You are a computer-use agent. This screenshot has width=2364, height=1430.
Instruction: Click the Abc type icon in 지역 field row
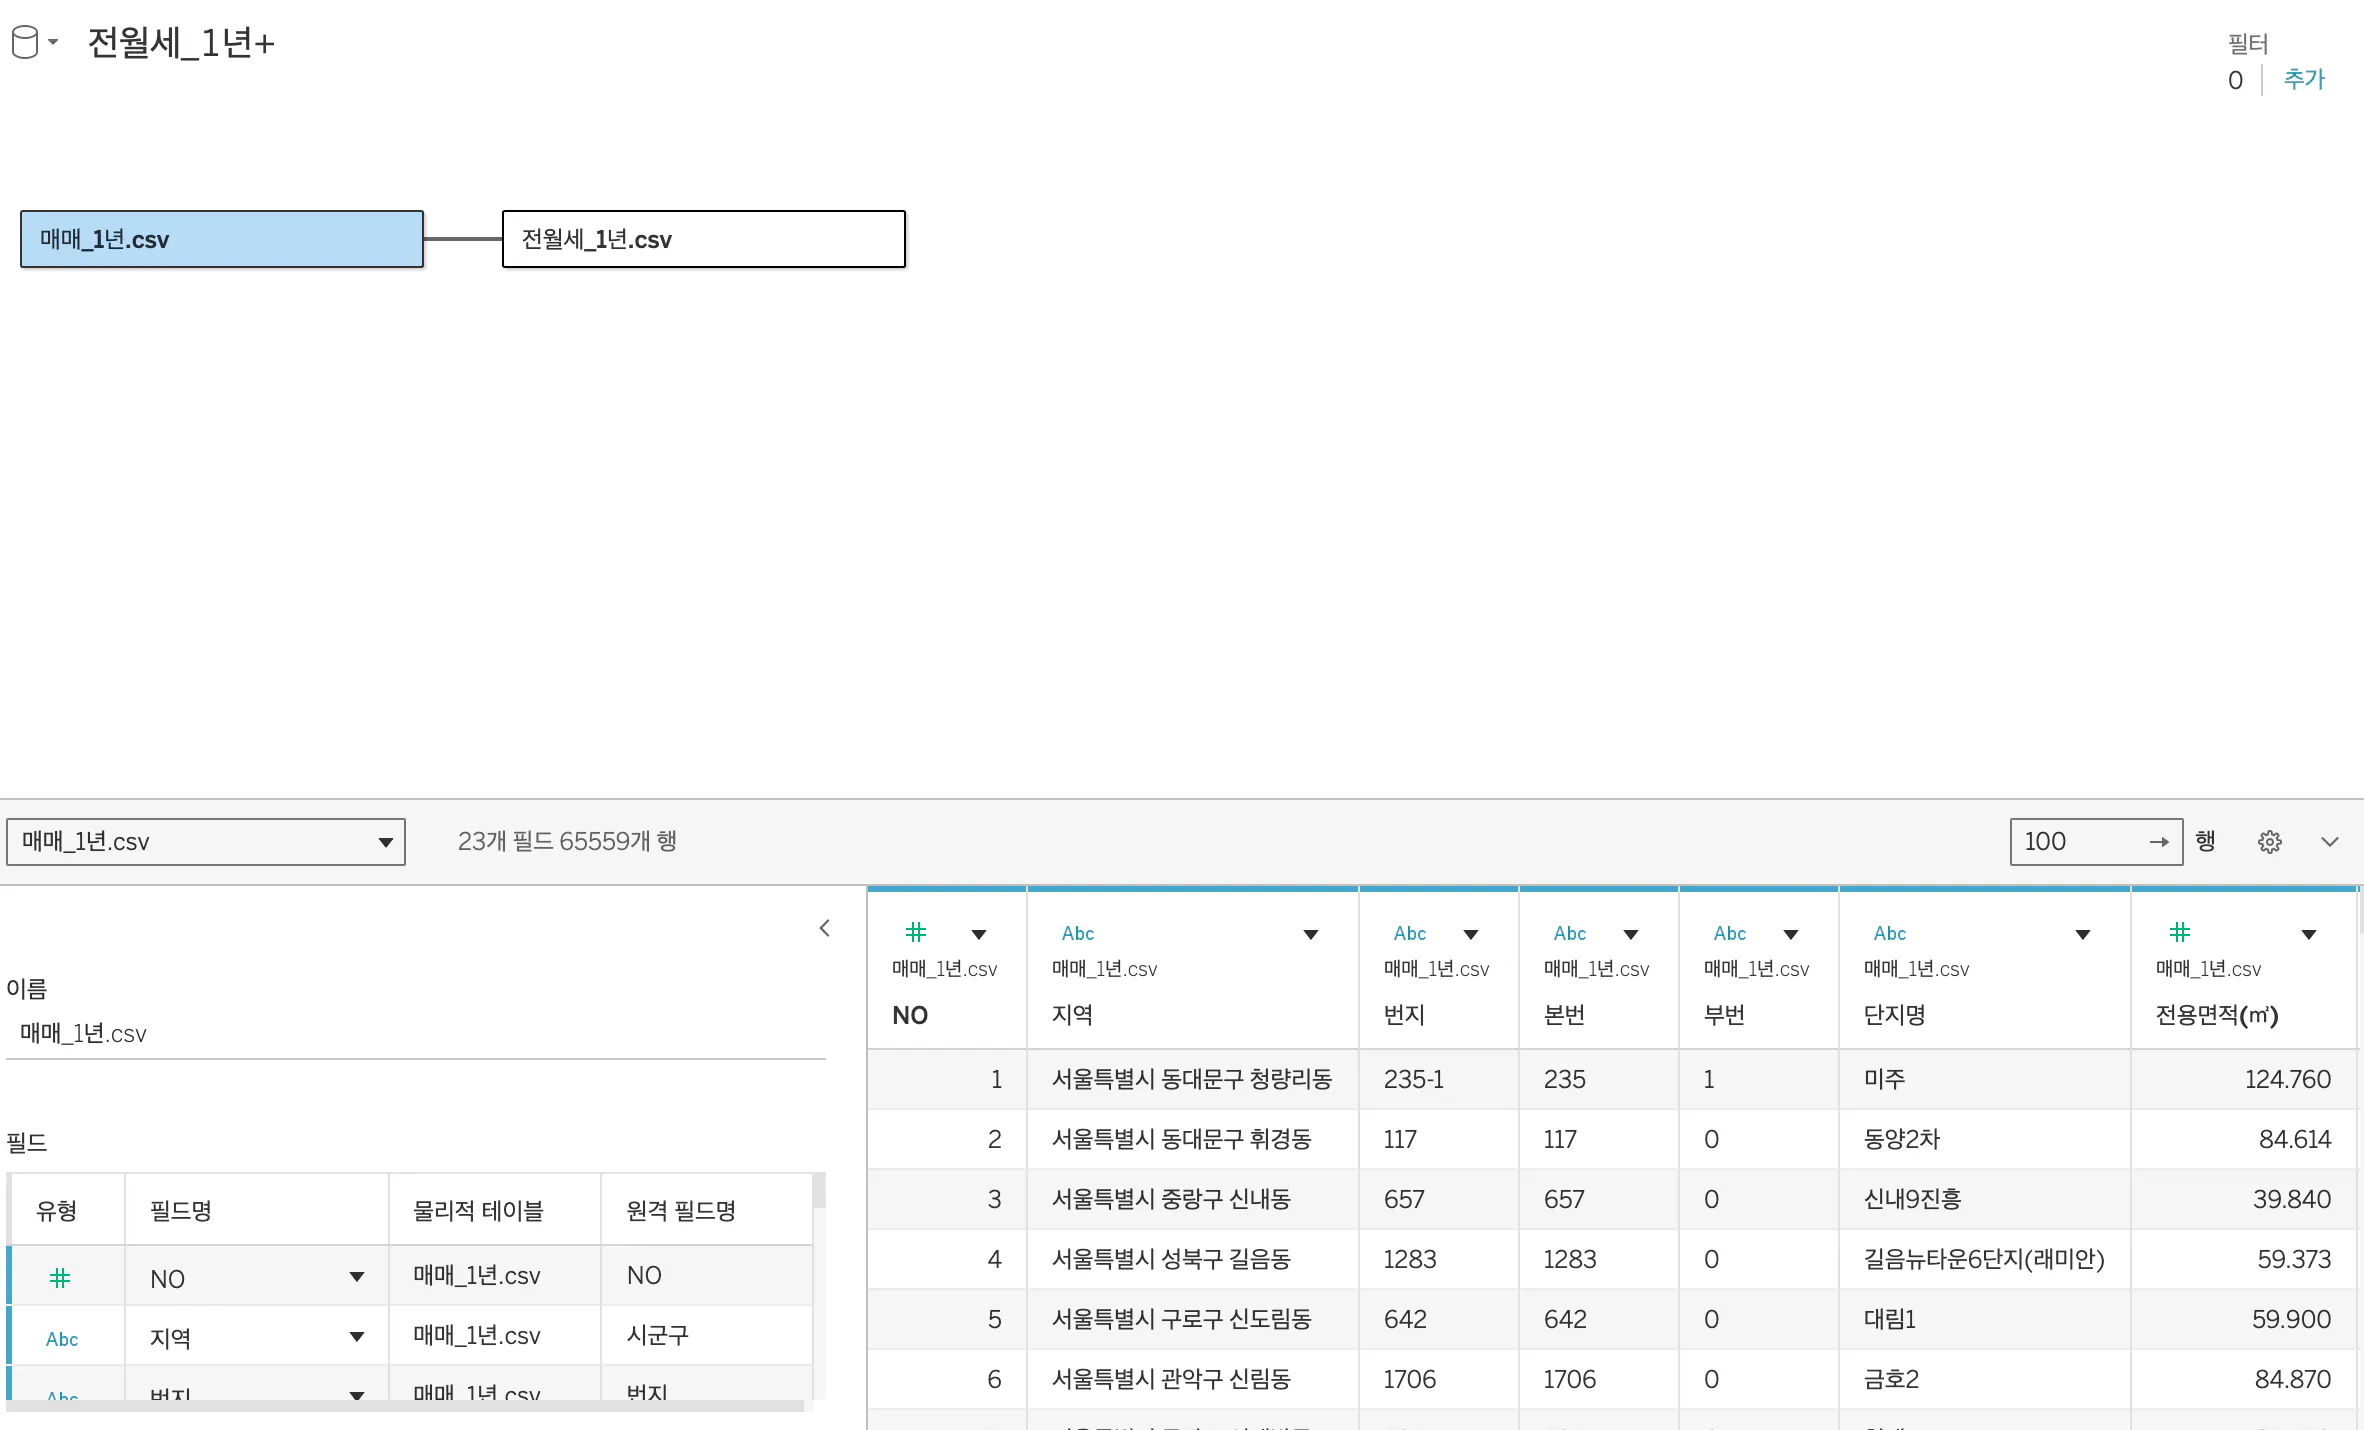coord(62,1339)
